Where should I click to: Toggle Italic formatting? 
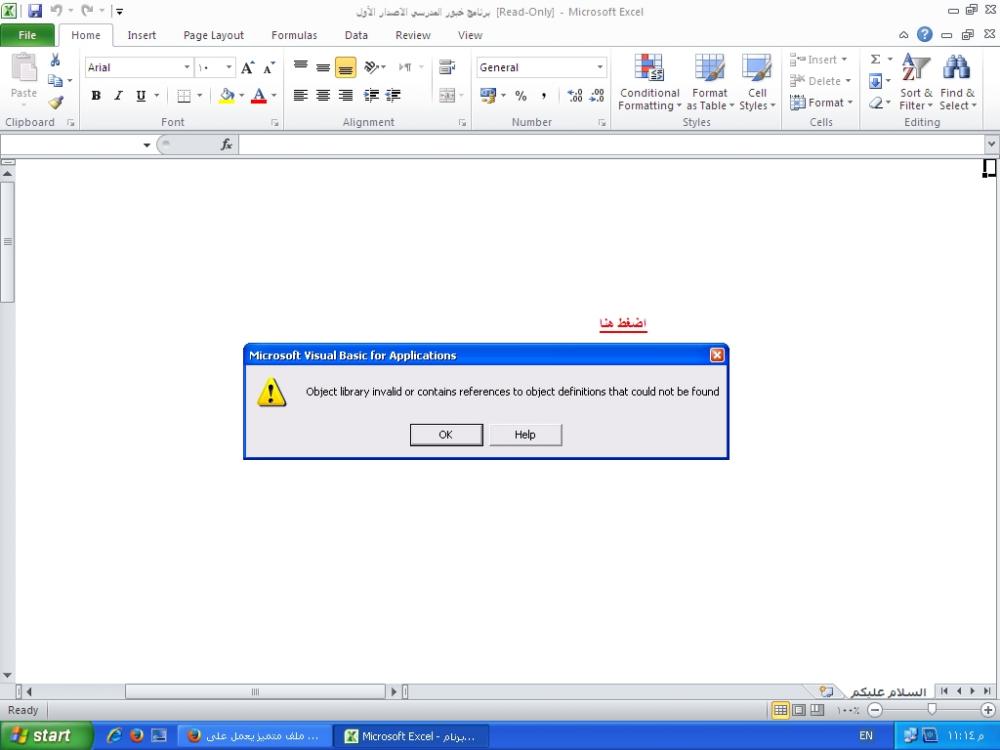click(118, 96)
